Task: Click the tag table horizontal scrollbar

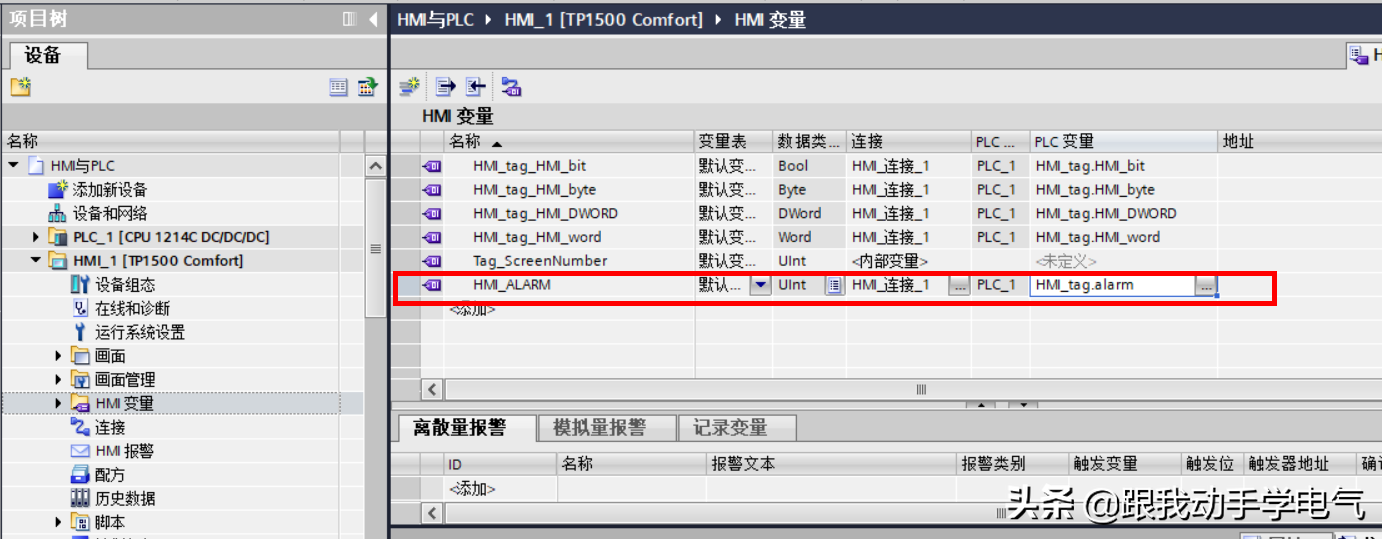Action: [920, 389]
